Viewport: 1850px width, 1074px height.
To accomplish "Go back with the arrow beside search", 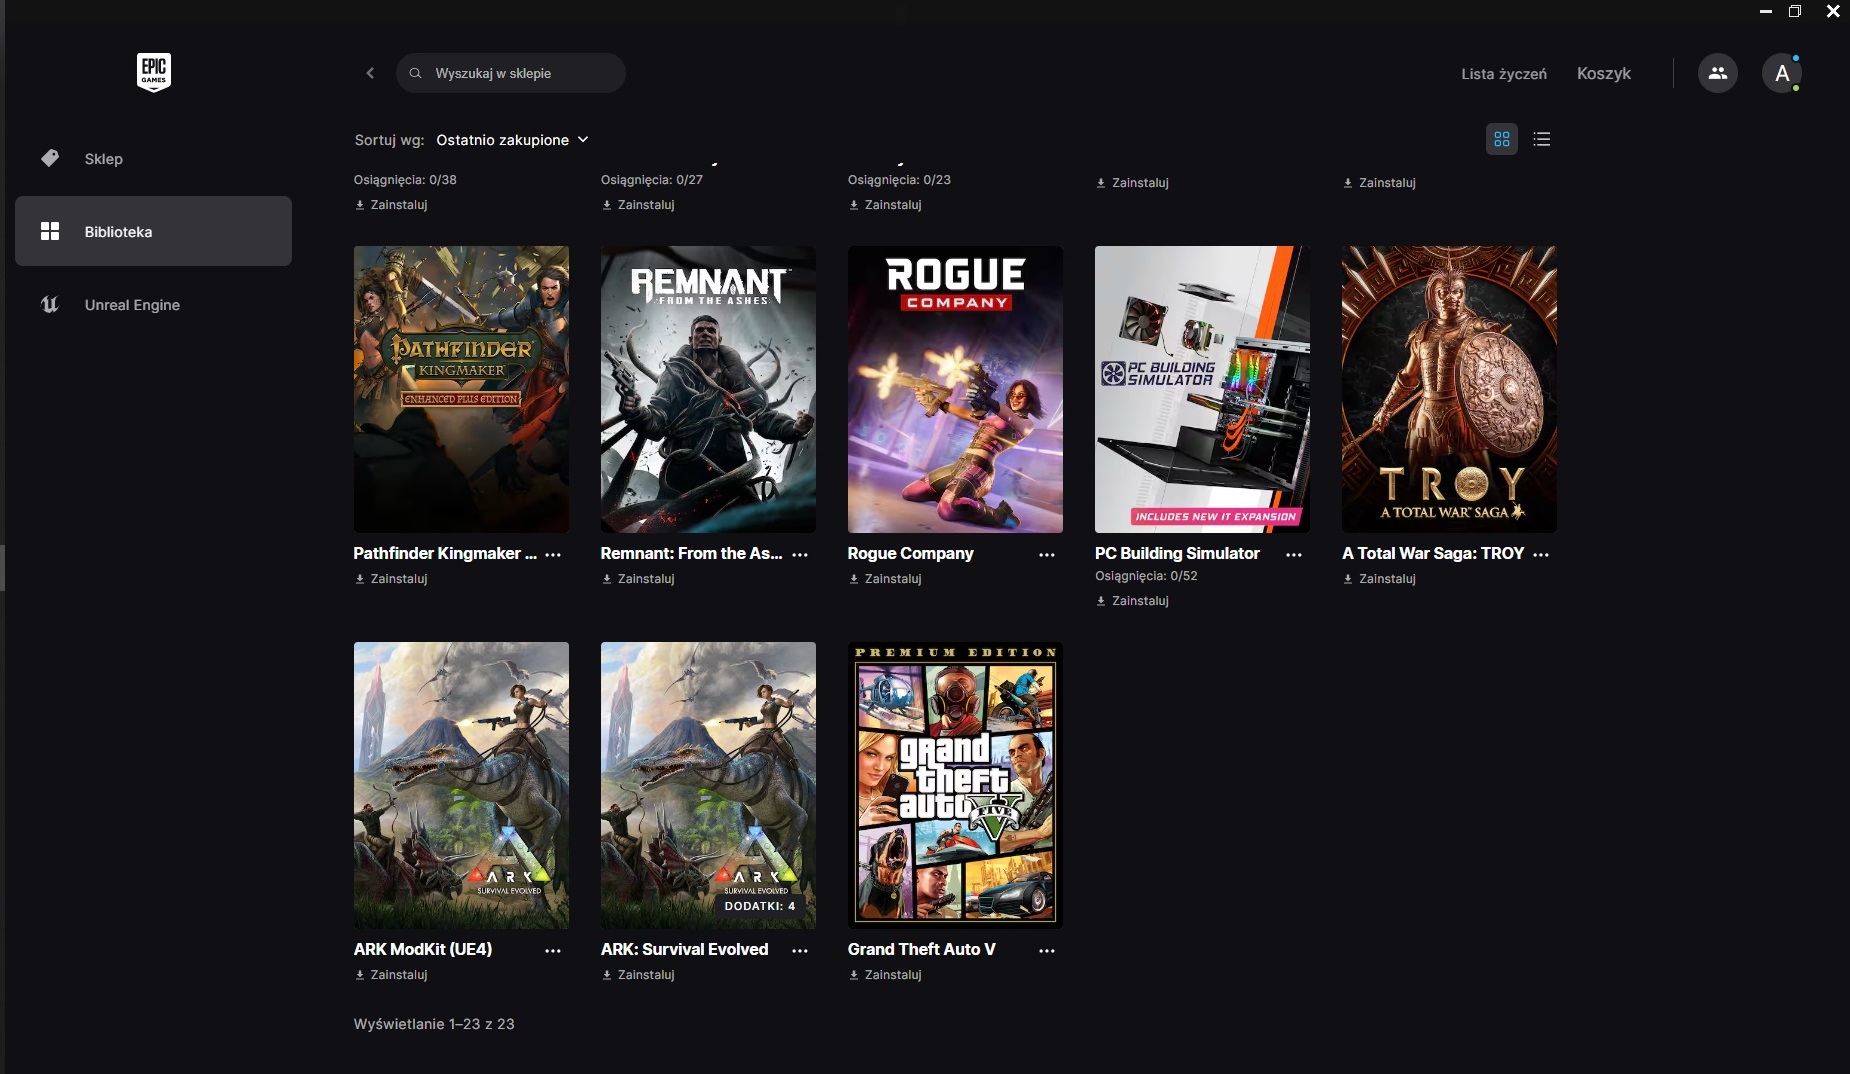I will tap(370, 73).
